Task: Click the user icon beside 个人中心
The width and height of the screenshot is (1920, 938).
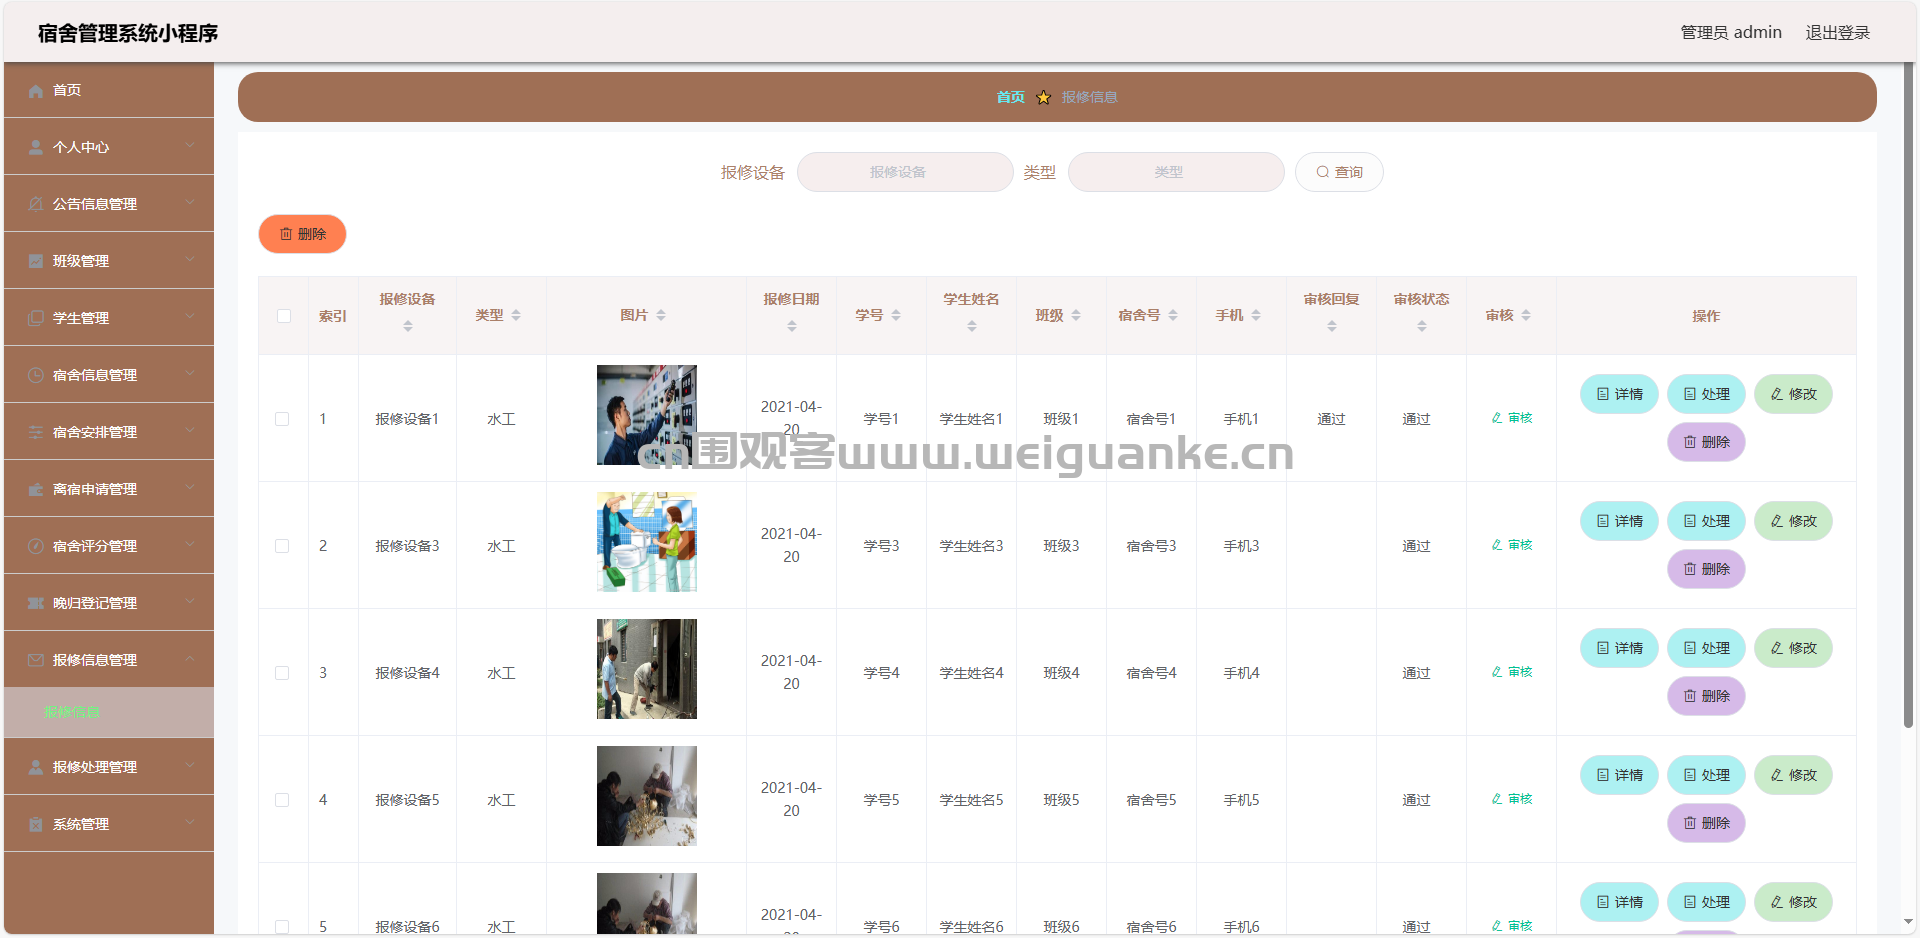Action: point(36,148)
